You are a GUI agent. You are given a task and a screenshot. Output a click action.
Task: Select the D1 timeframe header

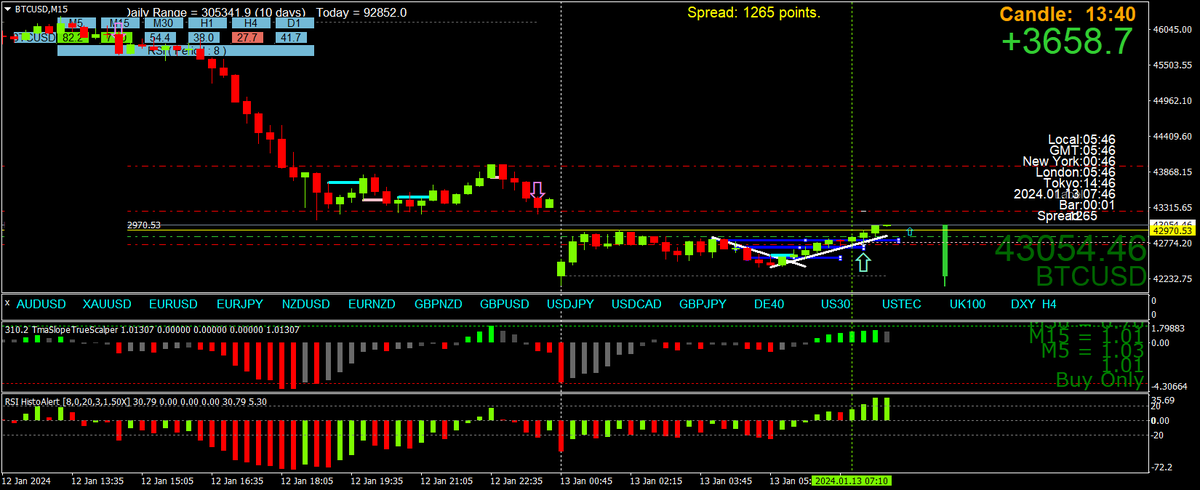(293, 22)
